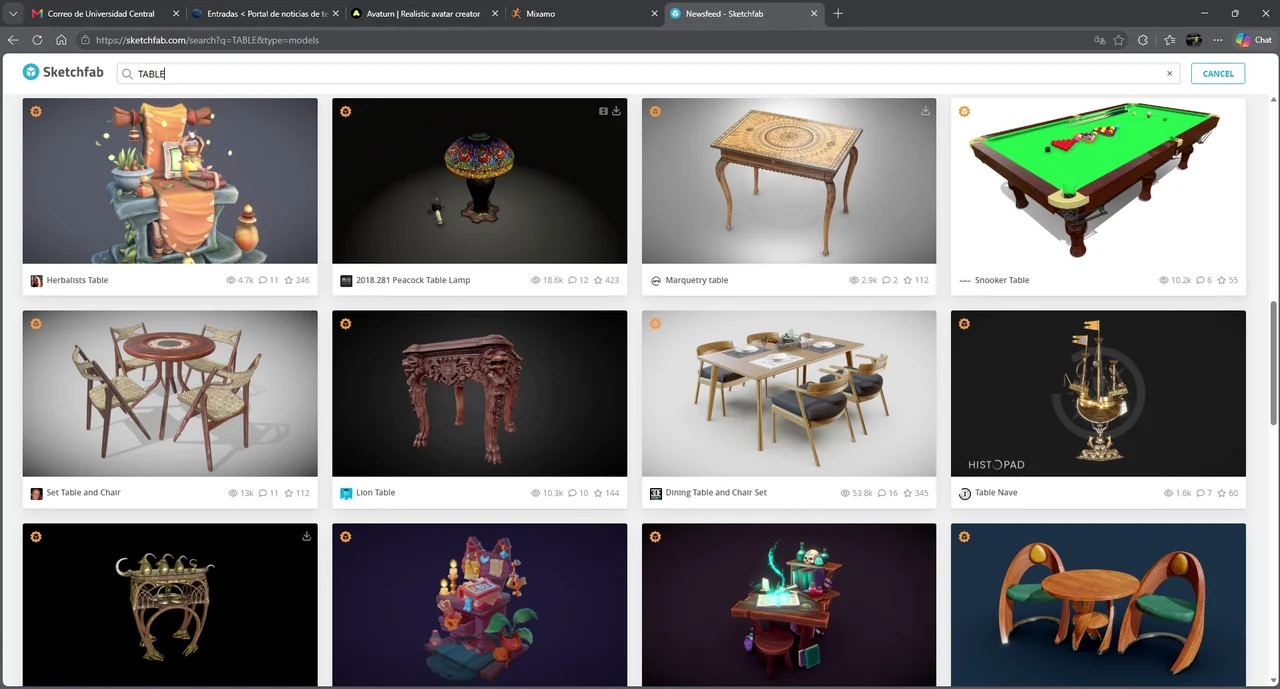Screen dimensions: 1280x689
Task: Switch to the Mixamo tab
Action: (585, 14)
